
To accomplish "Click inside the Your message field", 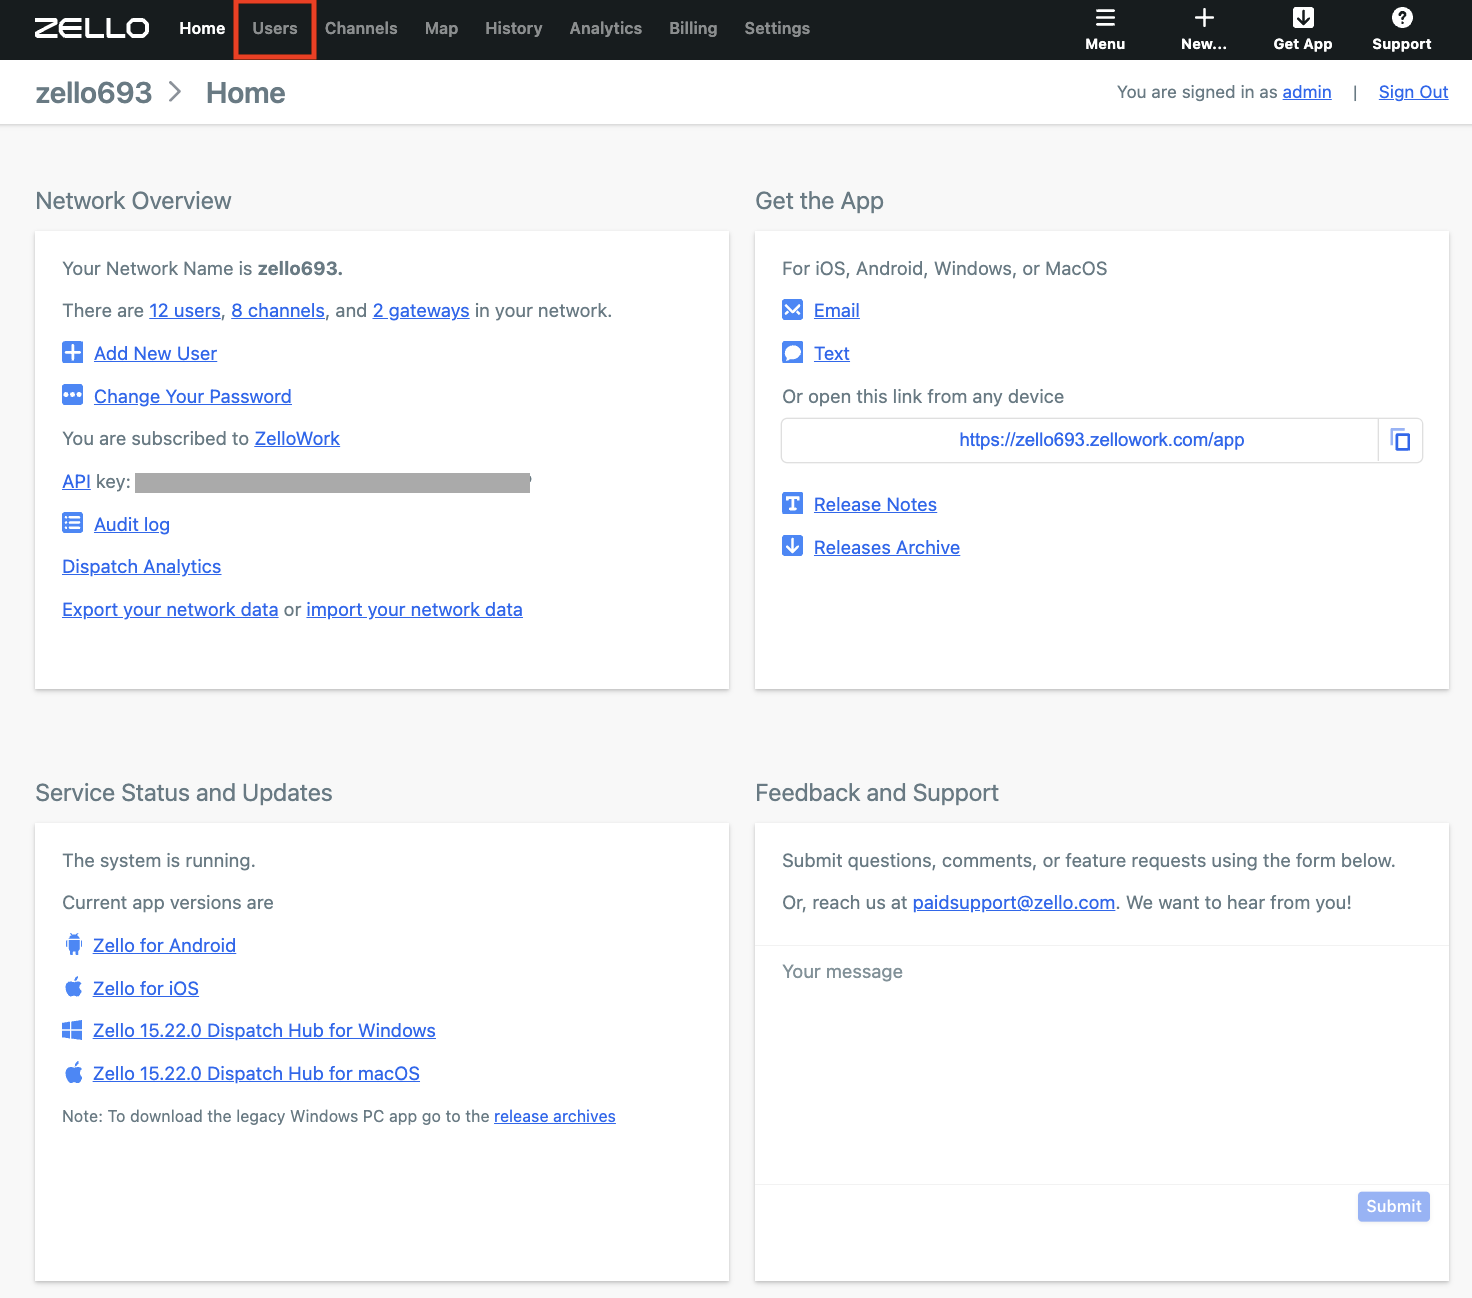I will point(1100,1060).
